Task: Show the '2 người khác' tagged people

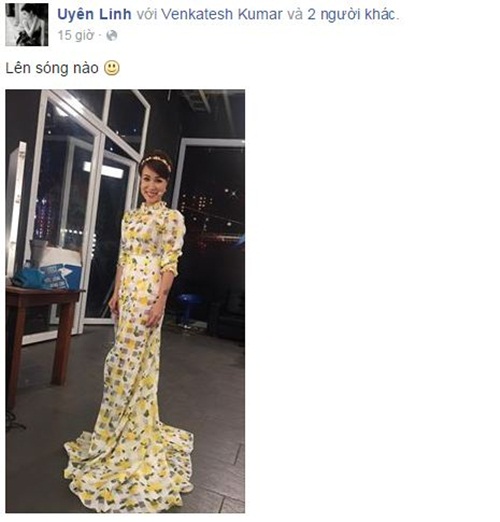Action: (x=352, y=14)
